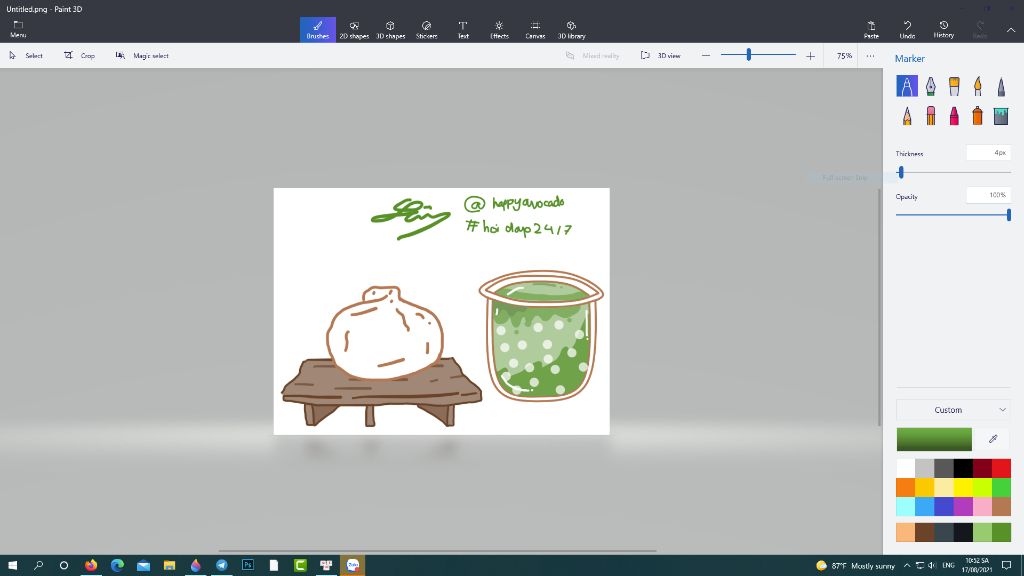Viewport: 1024px width, 576px height.
Task: Click the vertical canvas scrollbar
Action: point(879,307)
